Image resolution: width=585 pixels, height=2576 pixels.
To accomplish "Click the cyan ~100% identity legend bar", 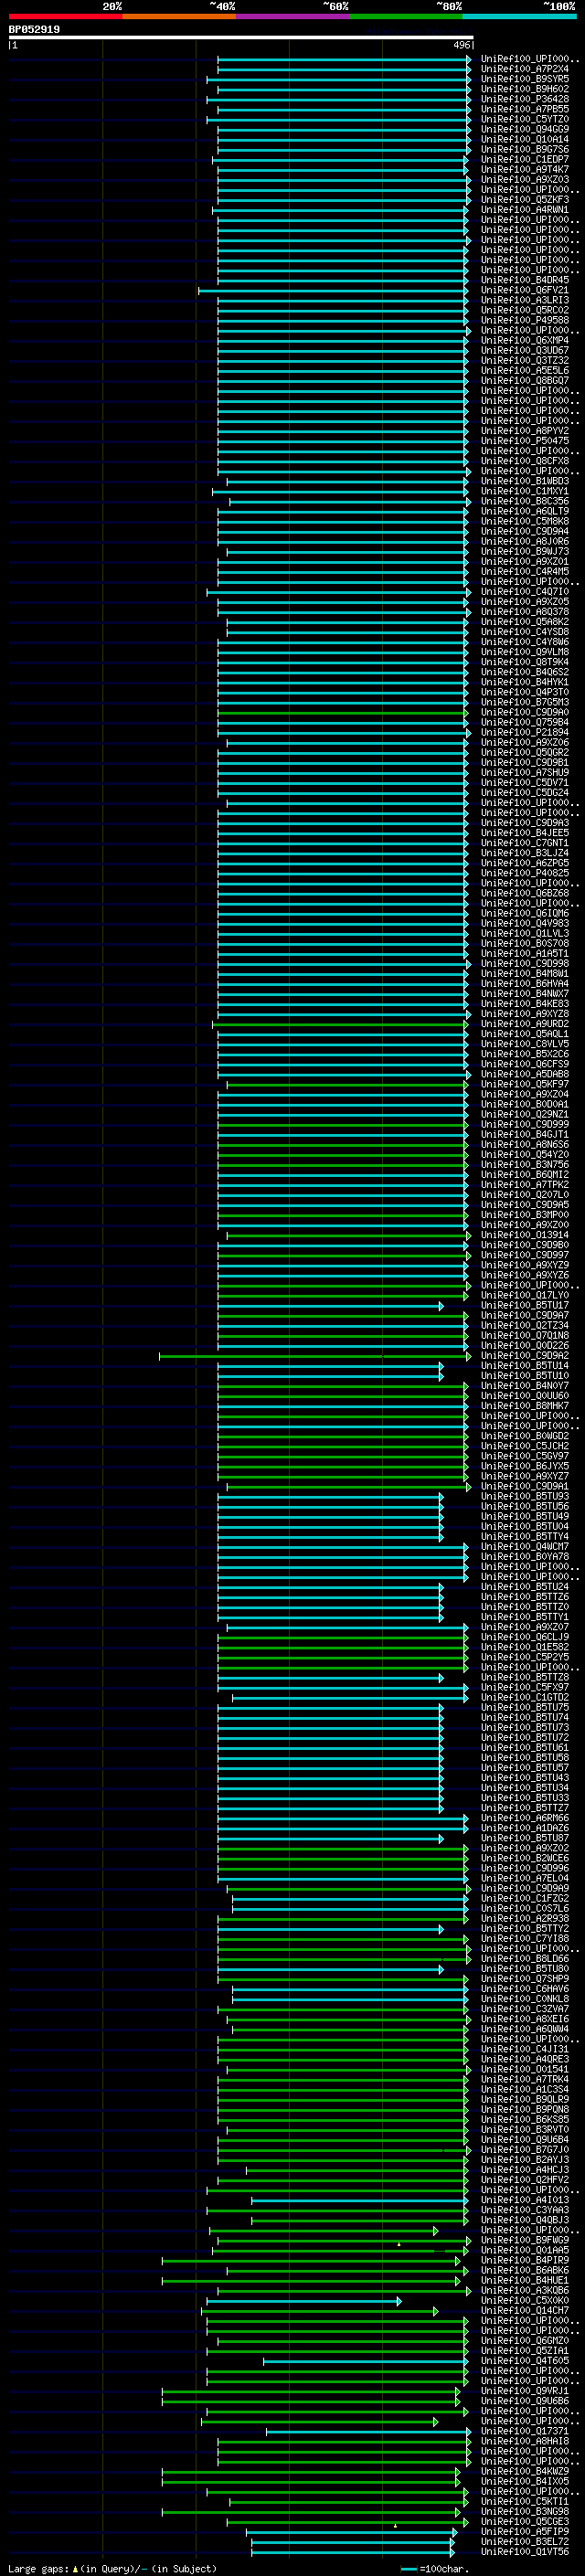I will coord(520,16).
